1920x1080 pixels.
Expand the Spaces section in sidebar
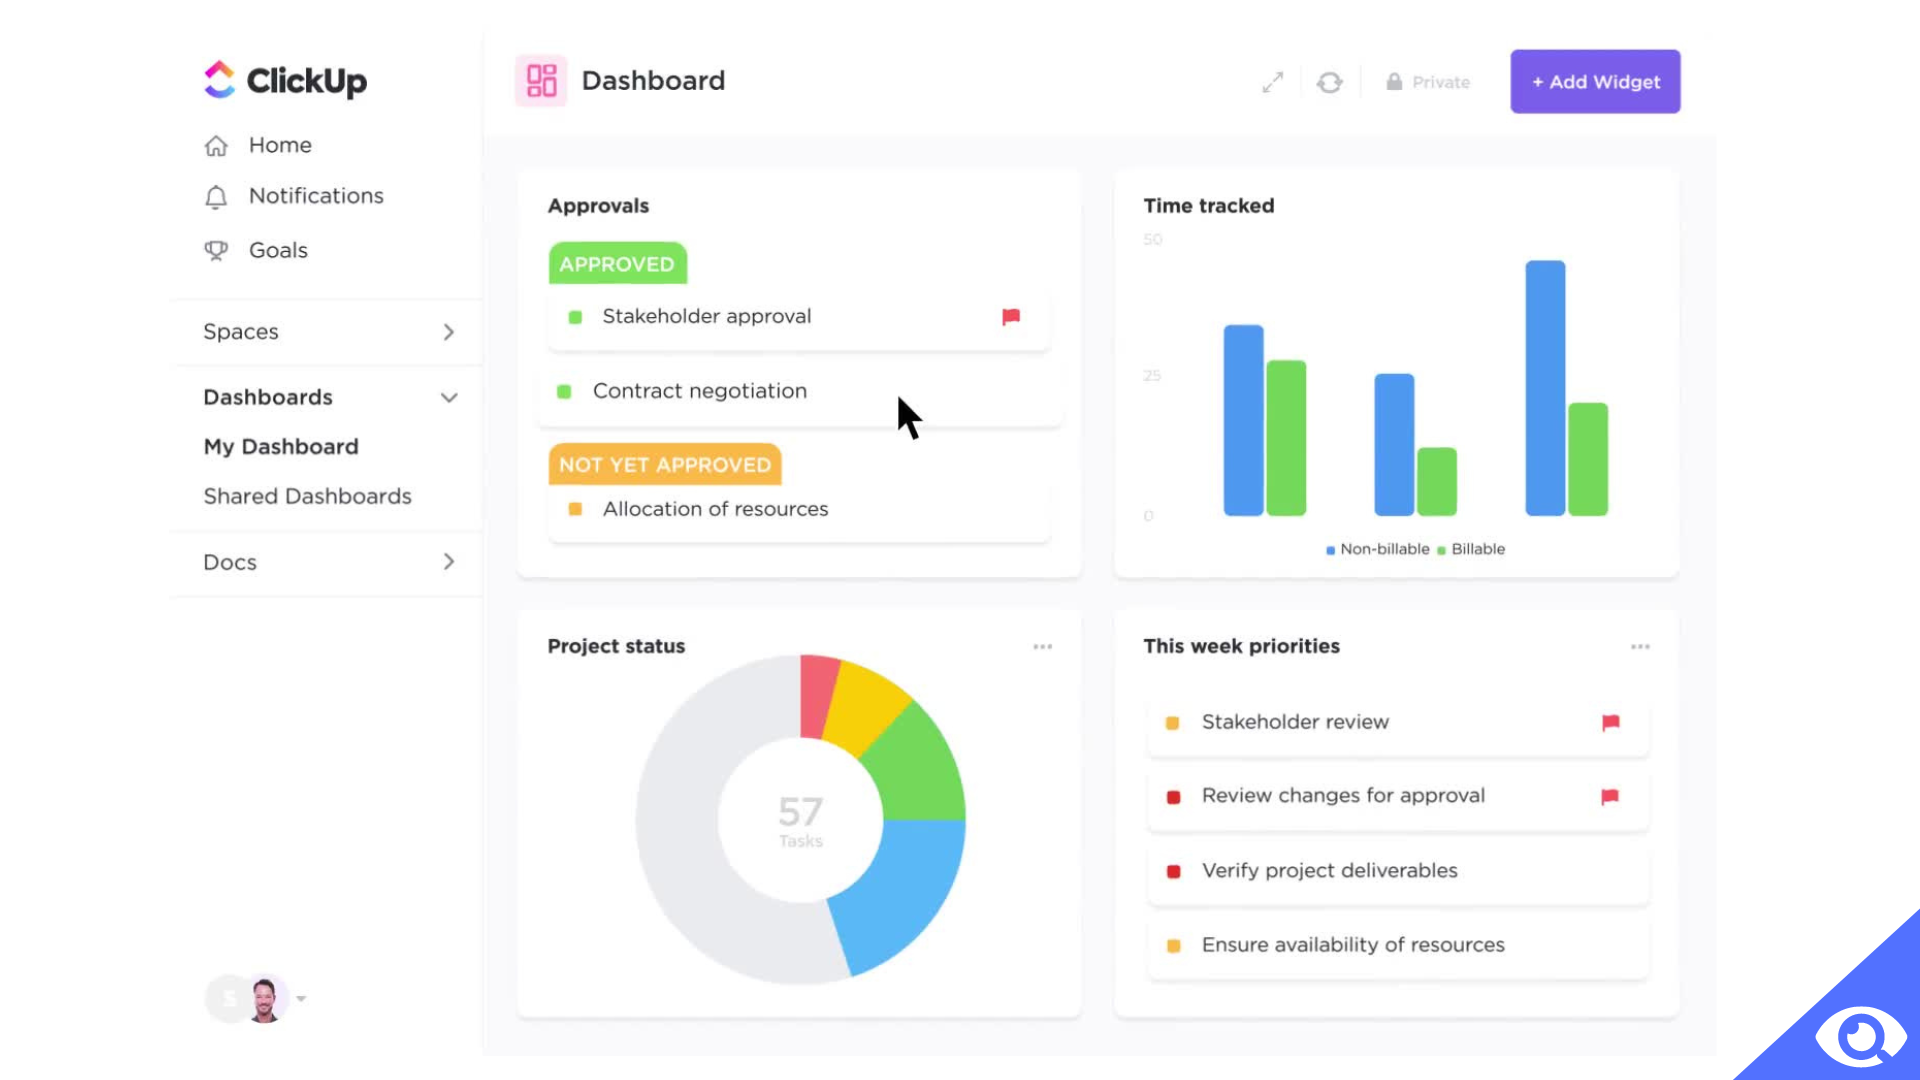448,331
